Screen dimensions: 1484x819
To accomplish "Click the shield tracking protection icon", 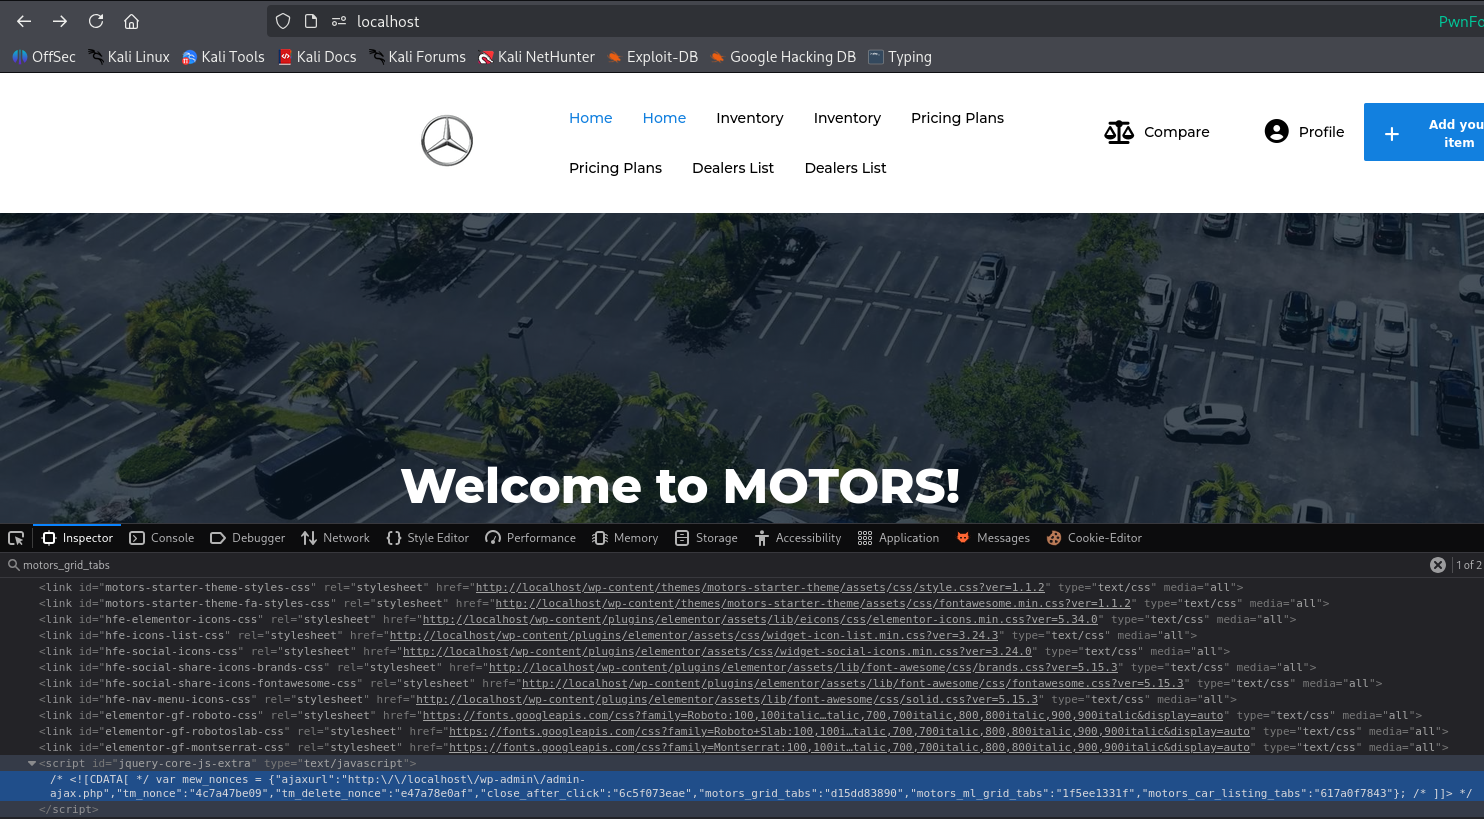I will click(x=283, y=21).
